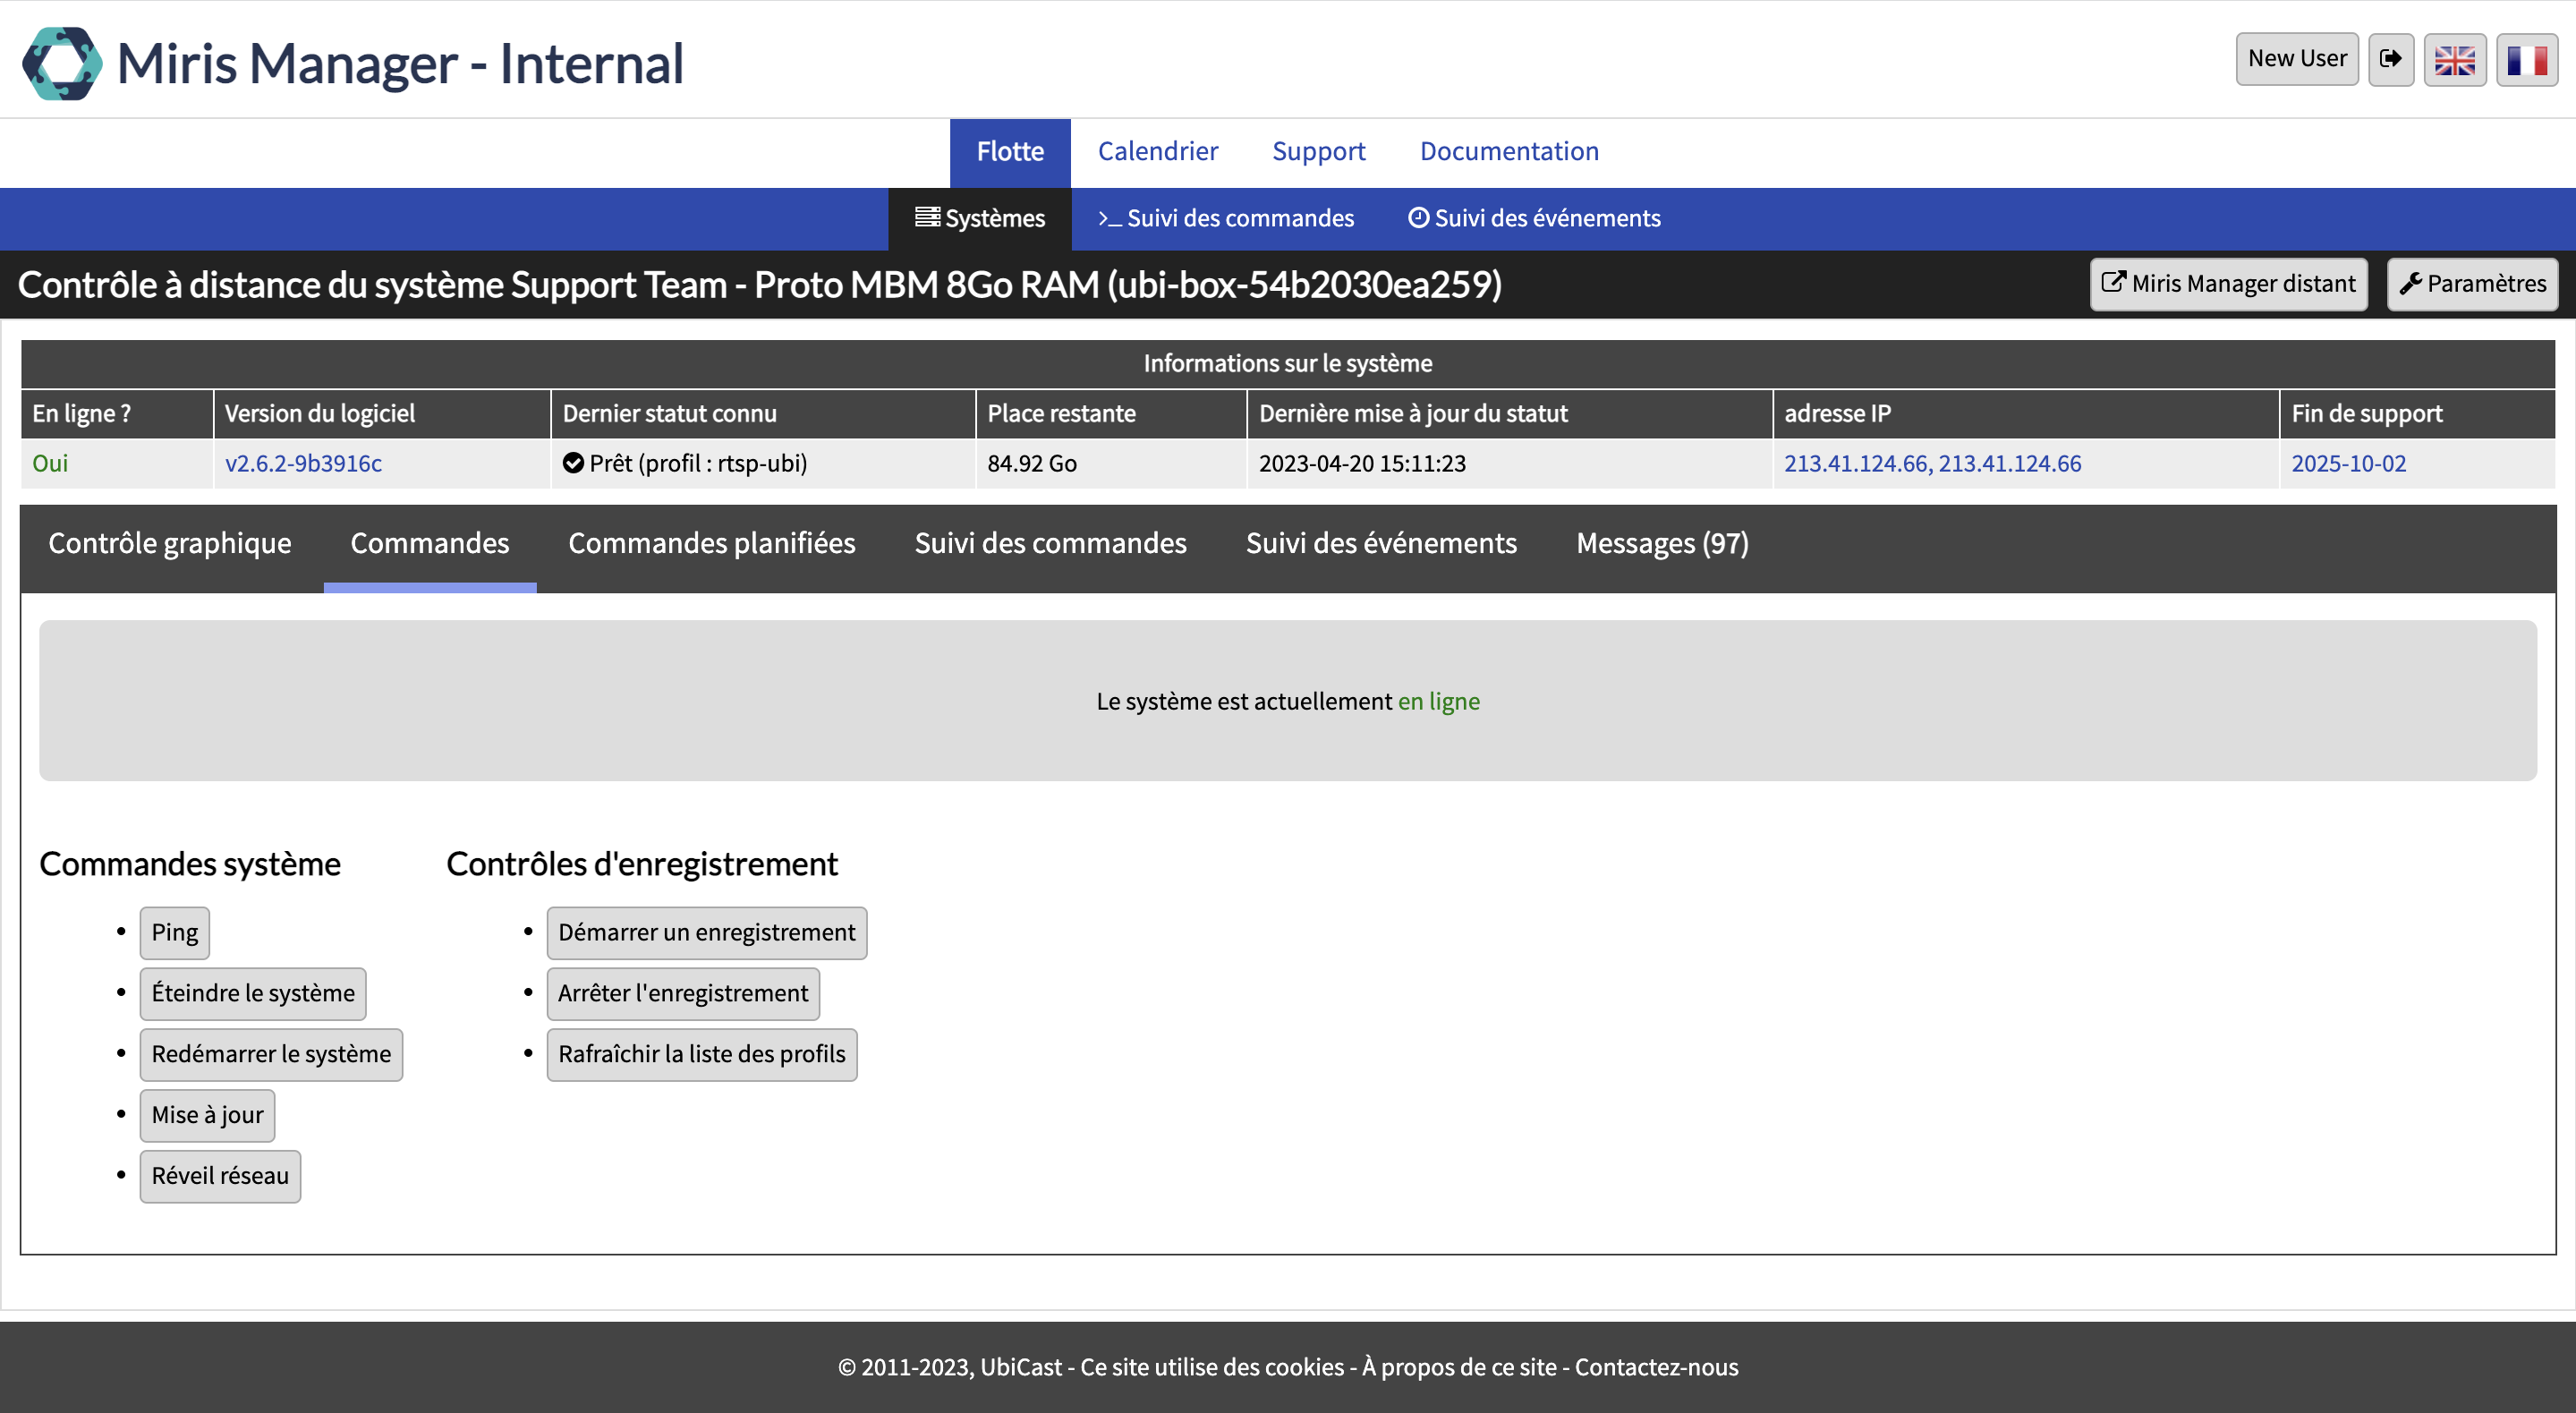Click "Contrôles d'enregistrement" heading

(642, 864)
